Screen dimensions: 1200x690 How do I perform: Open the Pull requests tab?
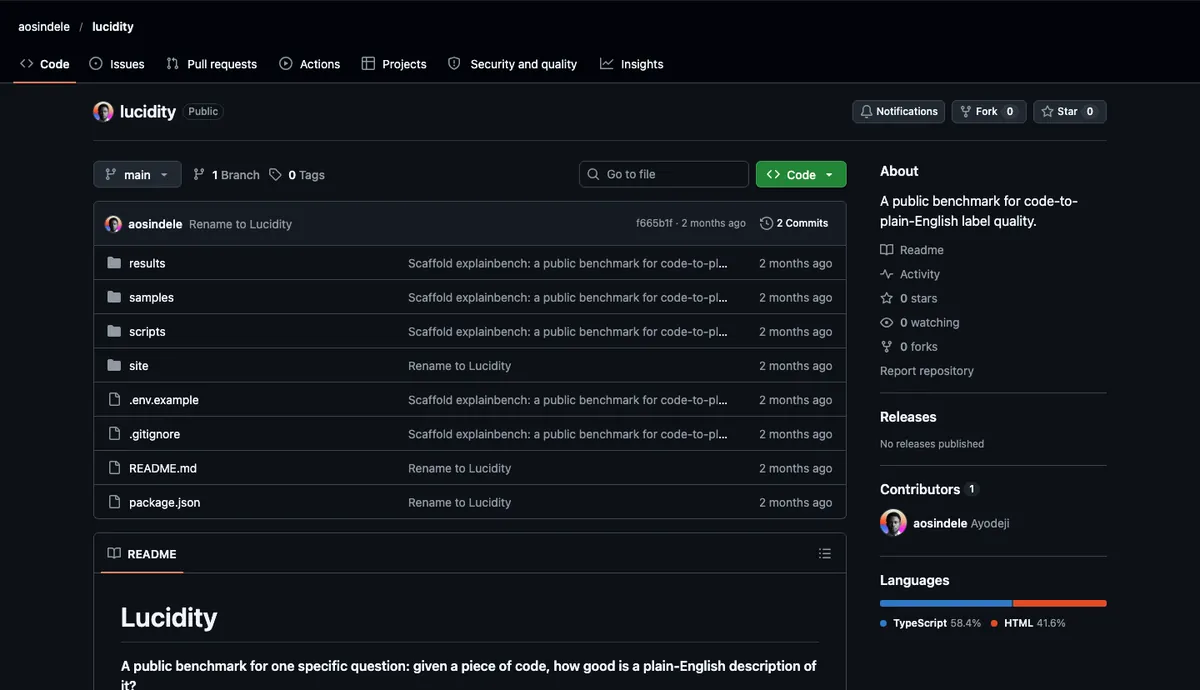point(211,64)
